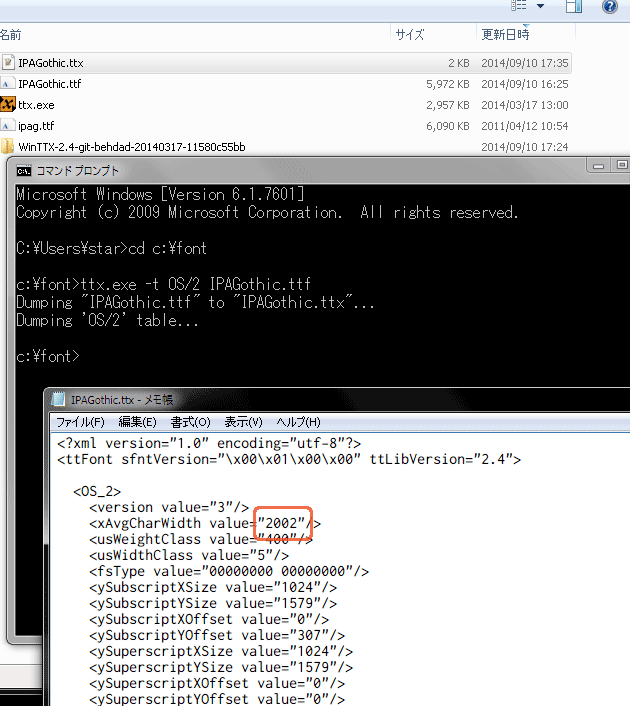Open the view options dropdown arrow
This screenshot has width=630, height=706.
tap(540, 6)
